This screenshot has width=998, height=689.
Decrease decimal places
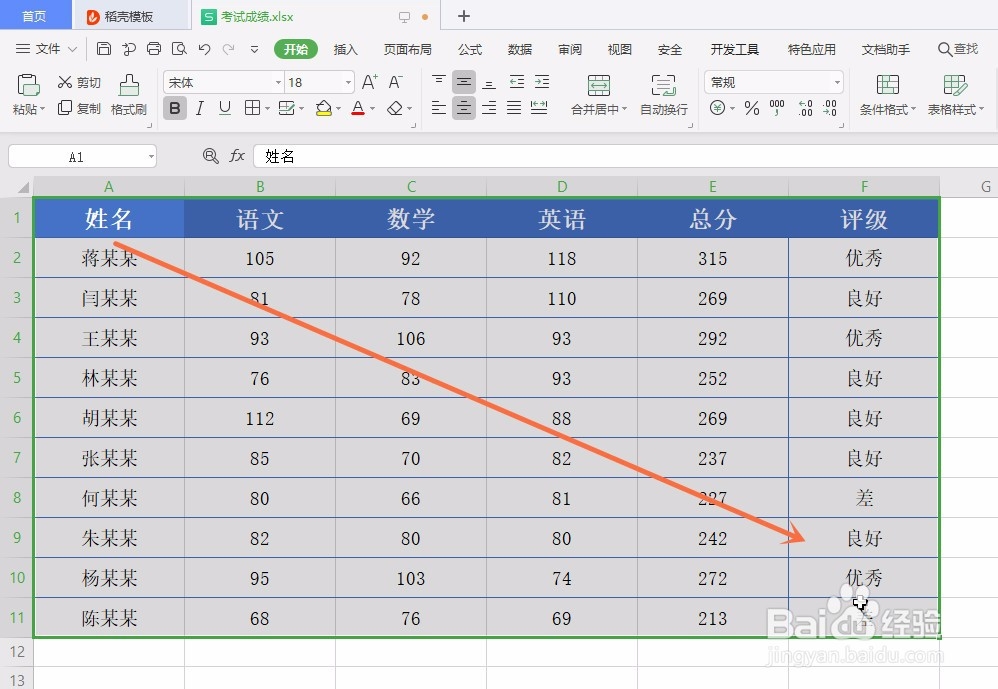point(829,108)
